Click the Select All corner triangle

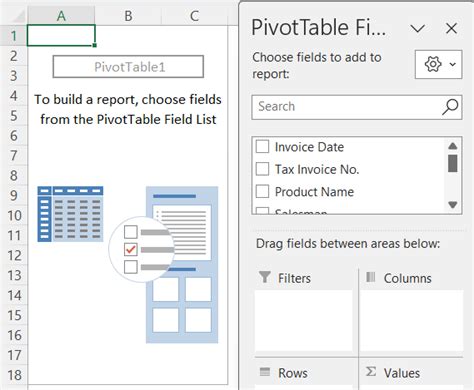click(x=17, y=16)
